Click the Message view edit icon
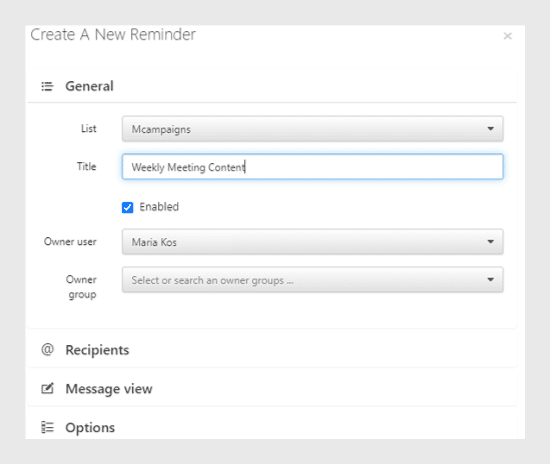Viewport: 550px width, 464px height. point(48,389)
